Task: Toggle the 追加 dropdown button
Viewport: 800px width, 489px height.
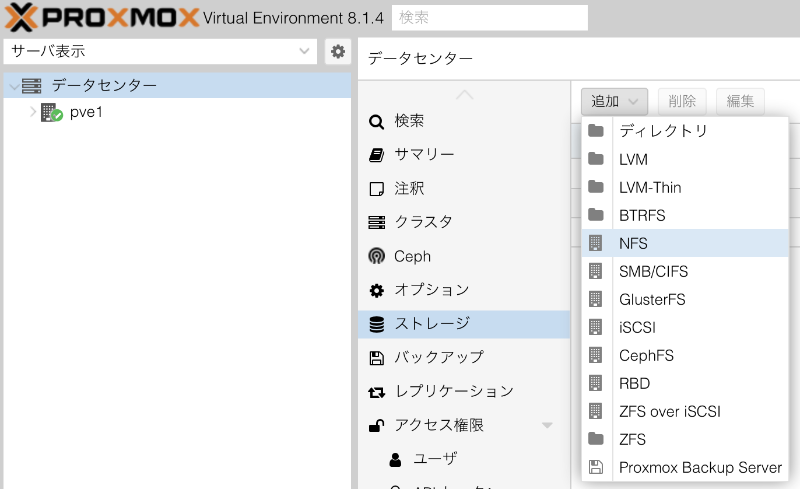Action: (x=614, y=101)
